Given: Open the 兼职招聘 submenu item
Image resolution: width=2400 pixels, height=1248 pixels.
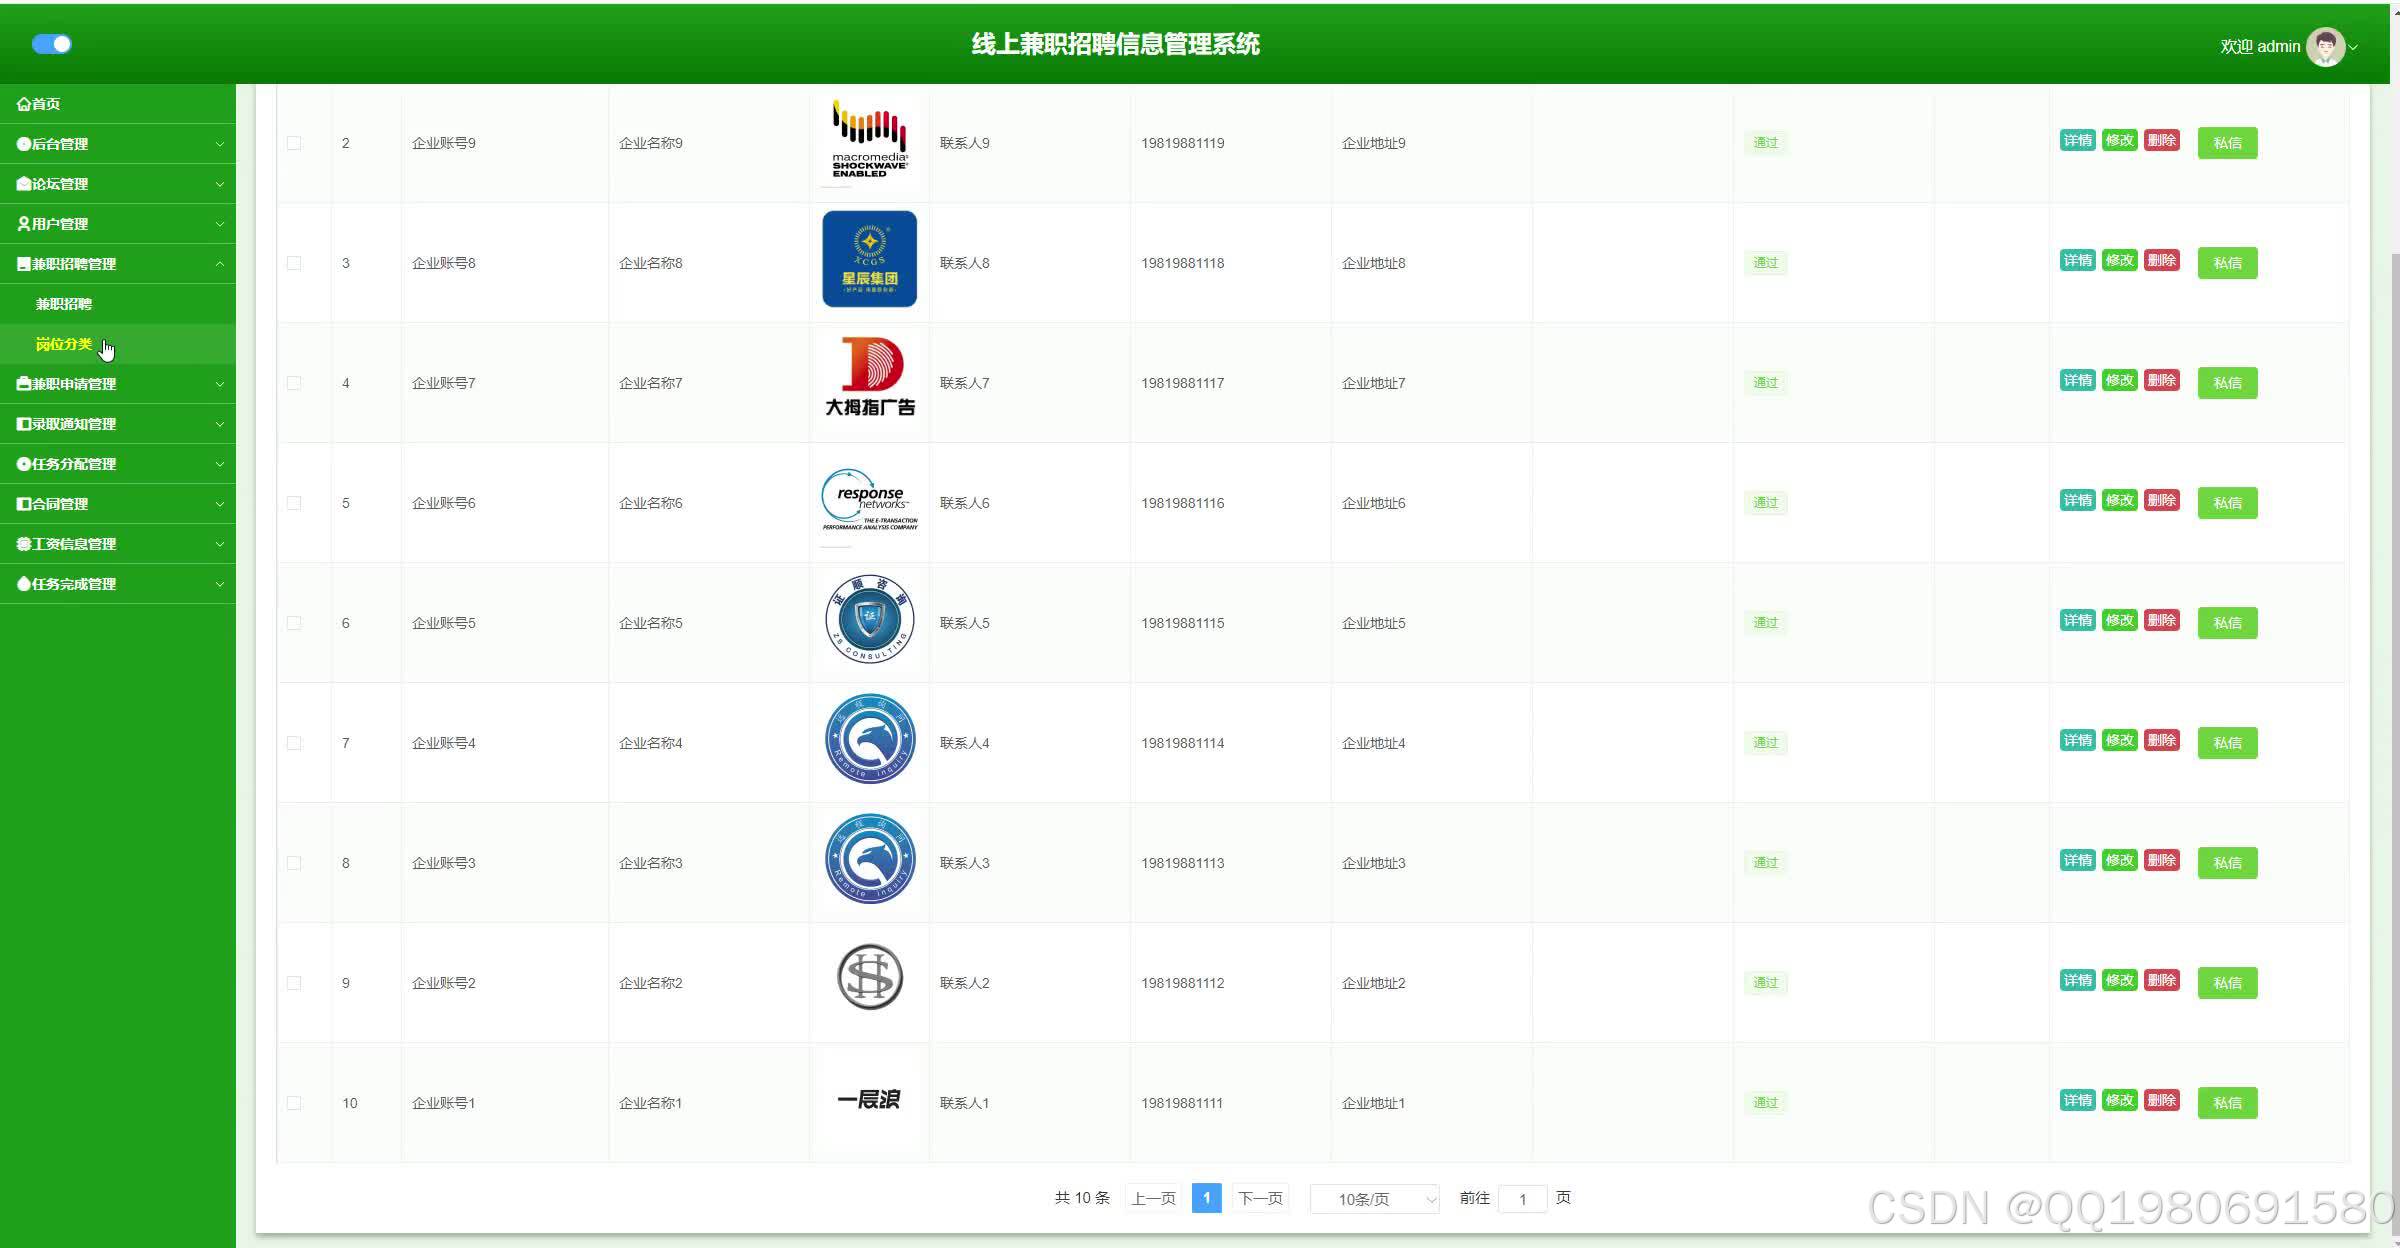Looking at the screenshot, I should (x=64, y=304).
